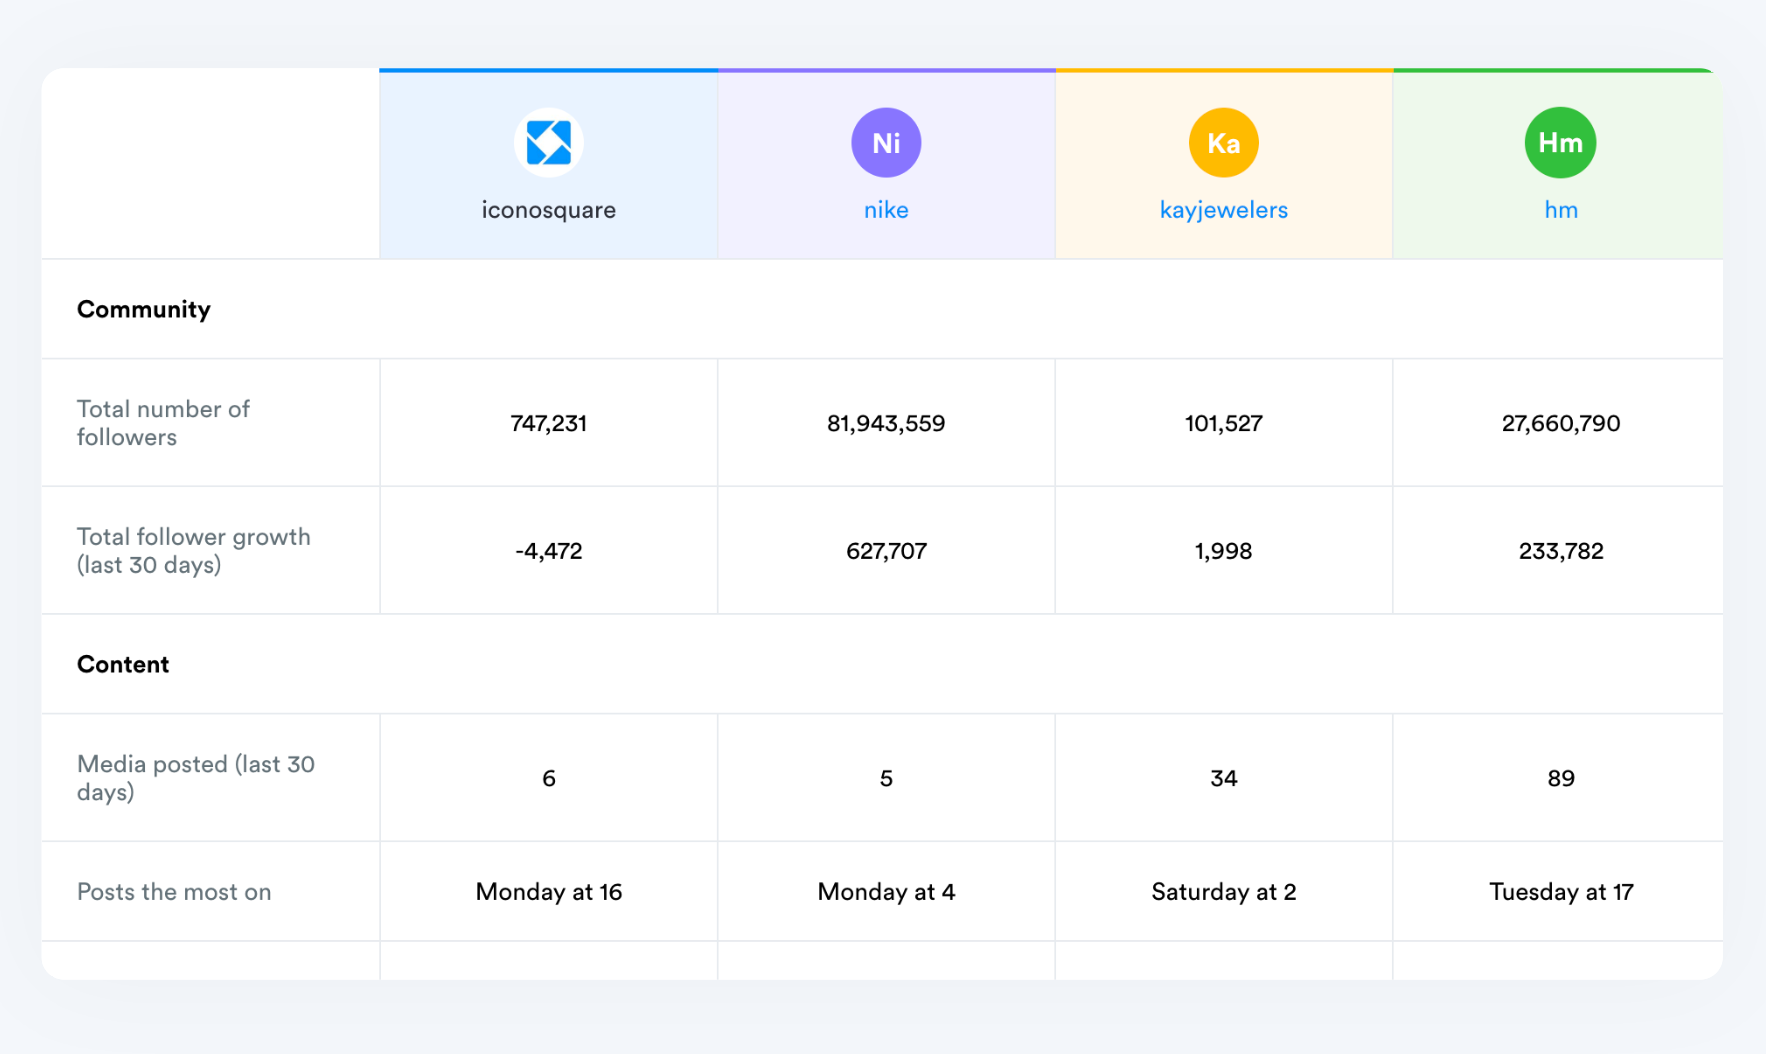Select Nike's total followers value 81,943,559
This screenshot has width=1766, height=1054.
coord(885,422)
